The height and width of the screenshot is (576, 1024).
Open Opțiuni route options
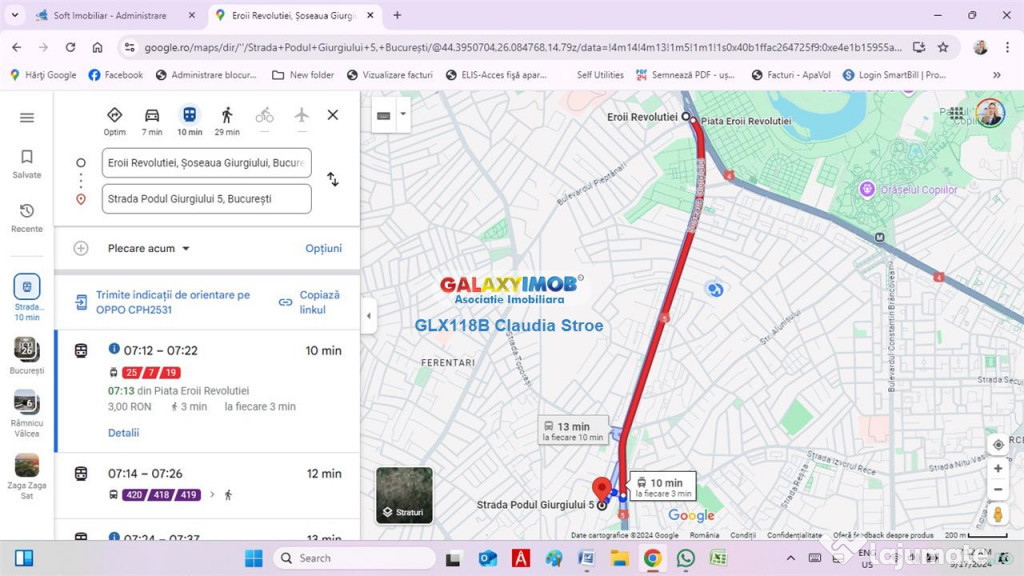pos(323,248)
